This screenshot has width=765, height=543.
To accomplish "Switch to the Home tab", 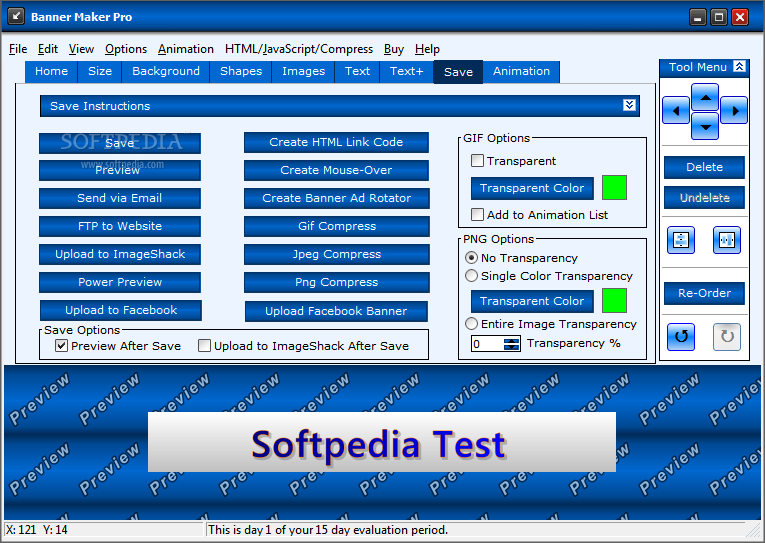I will pos(51,71).
